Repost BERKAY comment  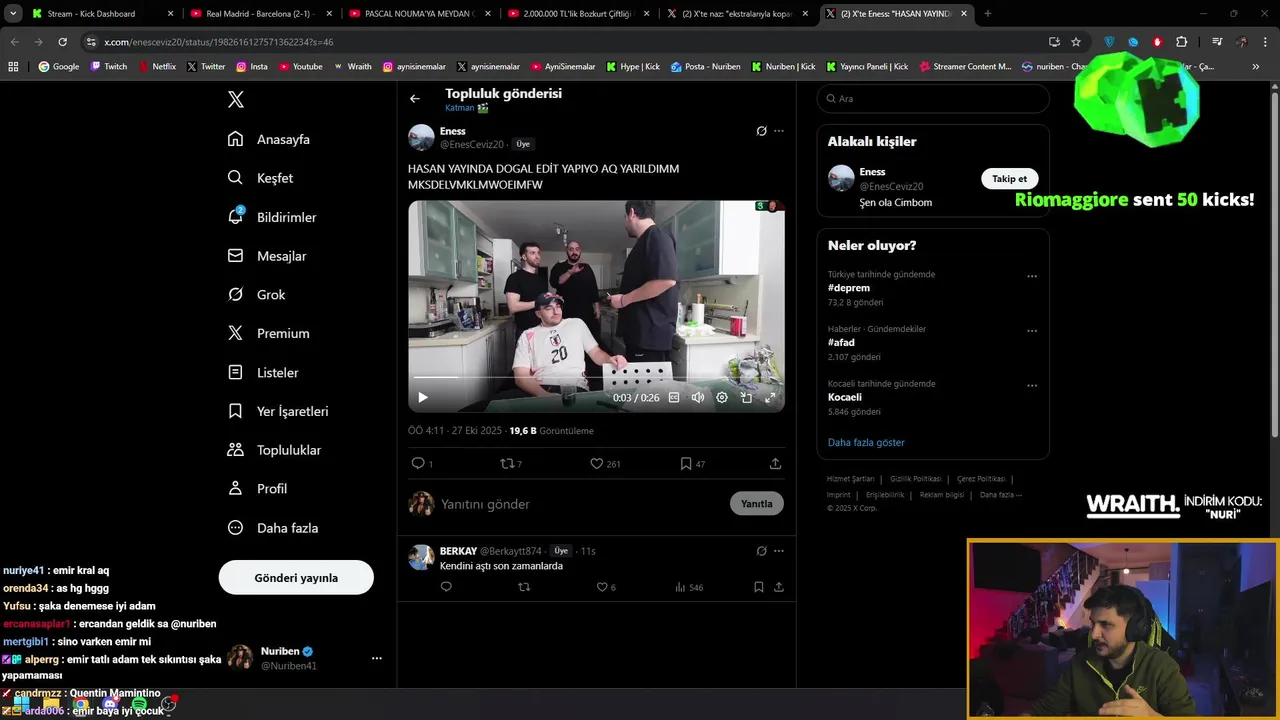coord(524,587)
